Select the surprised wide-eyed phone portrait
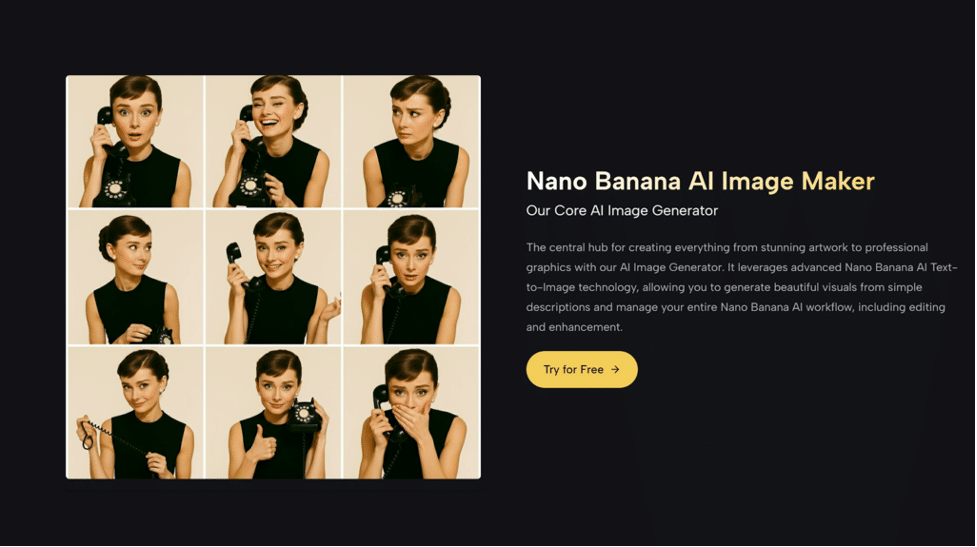Image resolution: width=977 pixels, height=547 pixels. (x=135, y=141)
